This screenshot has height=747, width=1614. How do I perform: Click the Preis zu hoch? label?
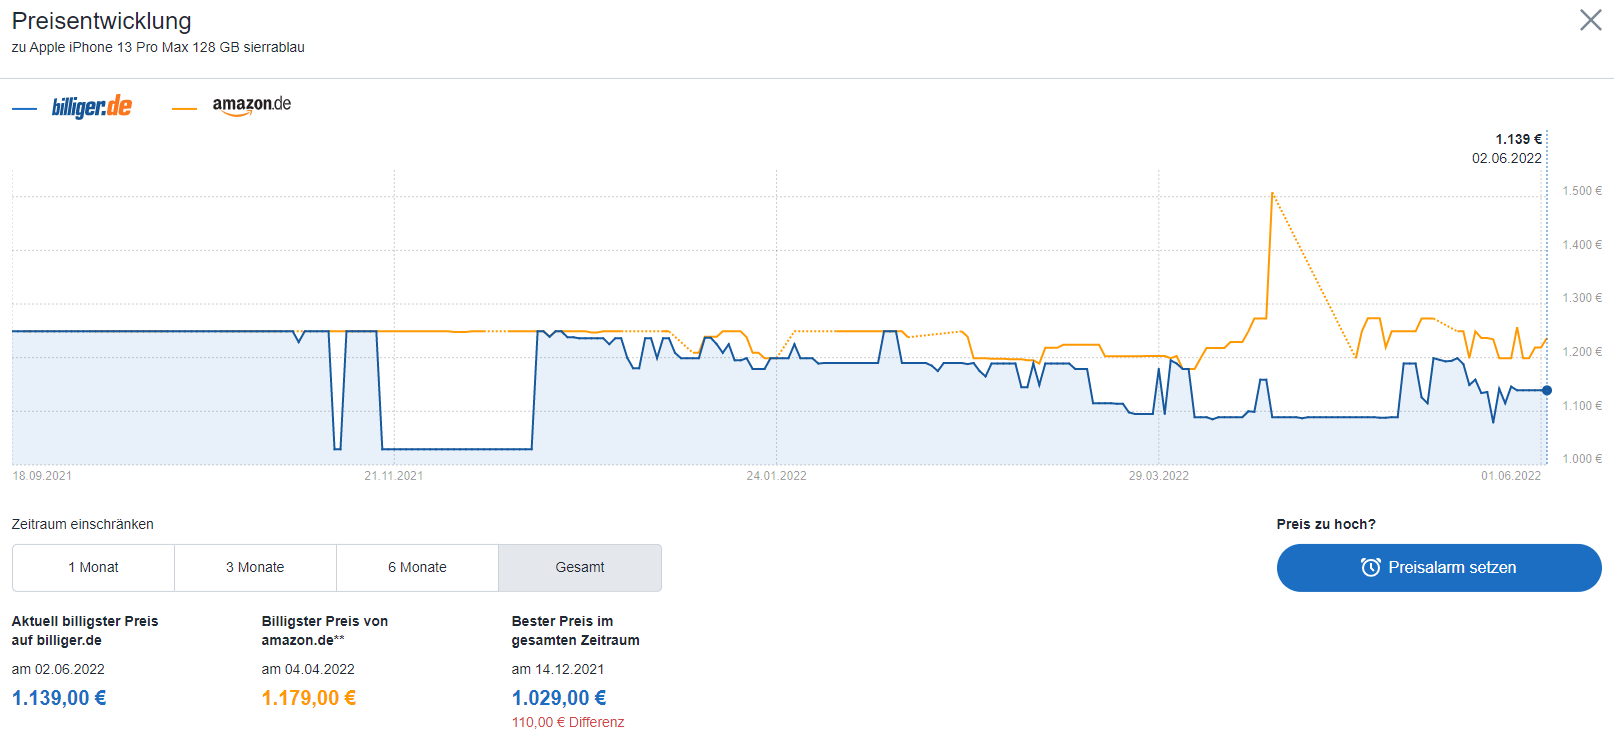[1326, 524]
